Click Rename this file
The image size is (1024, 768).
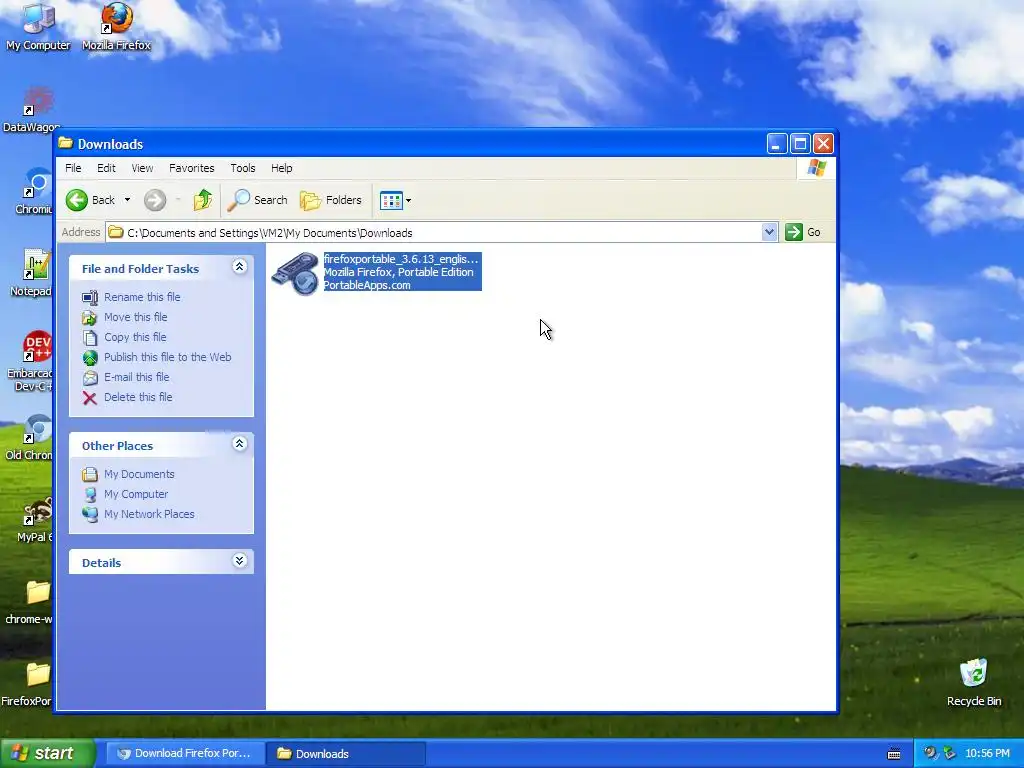coord(142,297)
